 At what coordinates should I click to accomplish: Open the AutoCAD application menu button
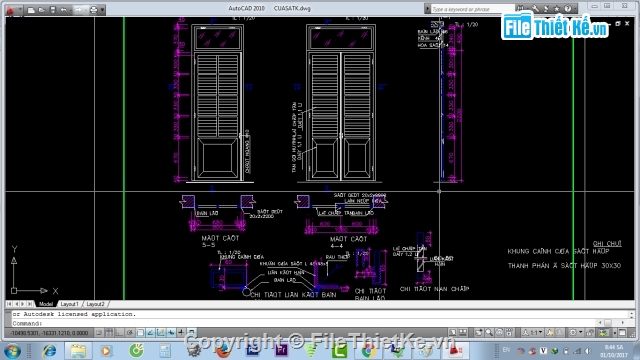(10, 9)
